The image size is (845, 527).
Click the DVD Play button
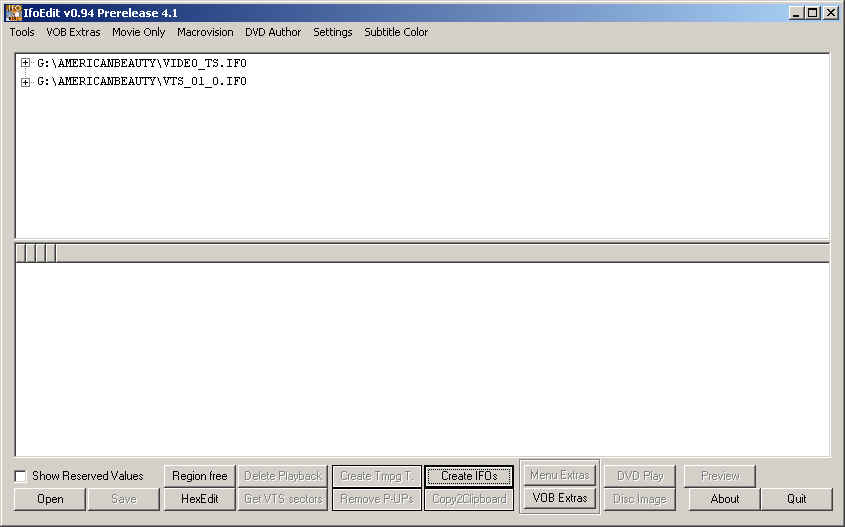[640, 476]
